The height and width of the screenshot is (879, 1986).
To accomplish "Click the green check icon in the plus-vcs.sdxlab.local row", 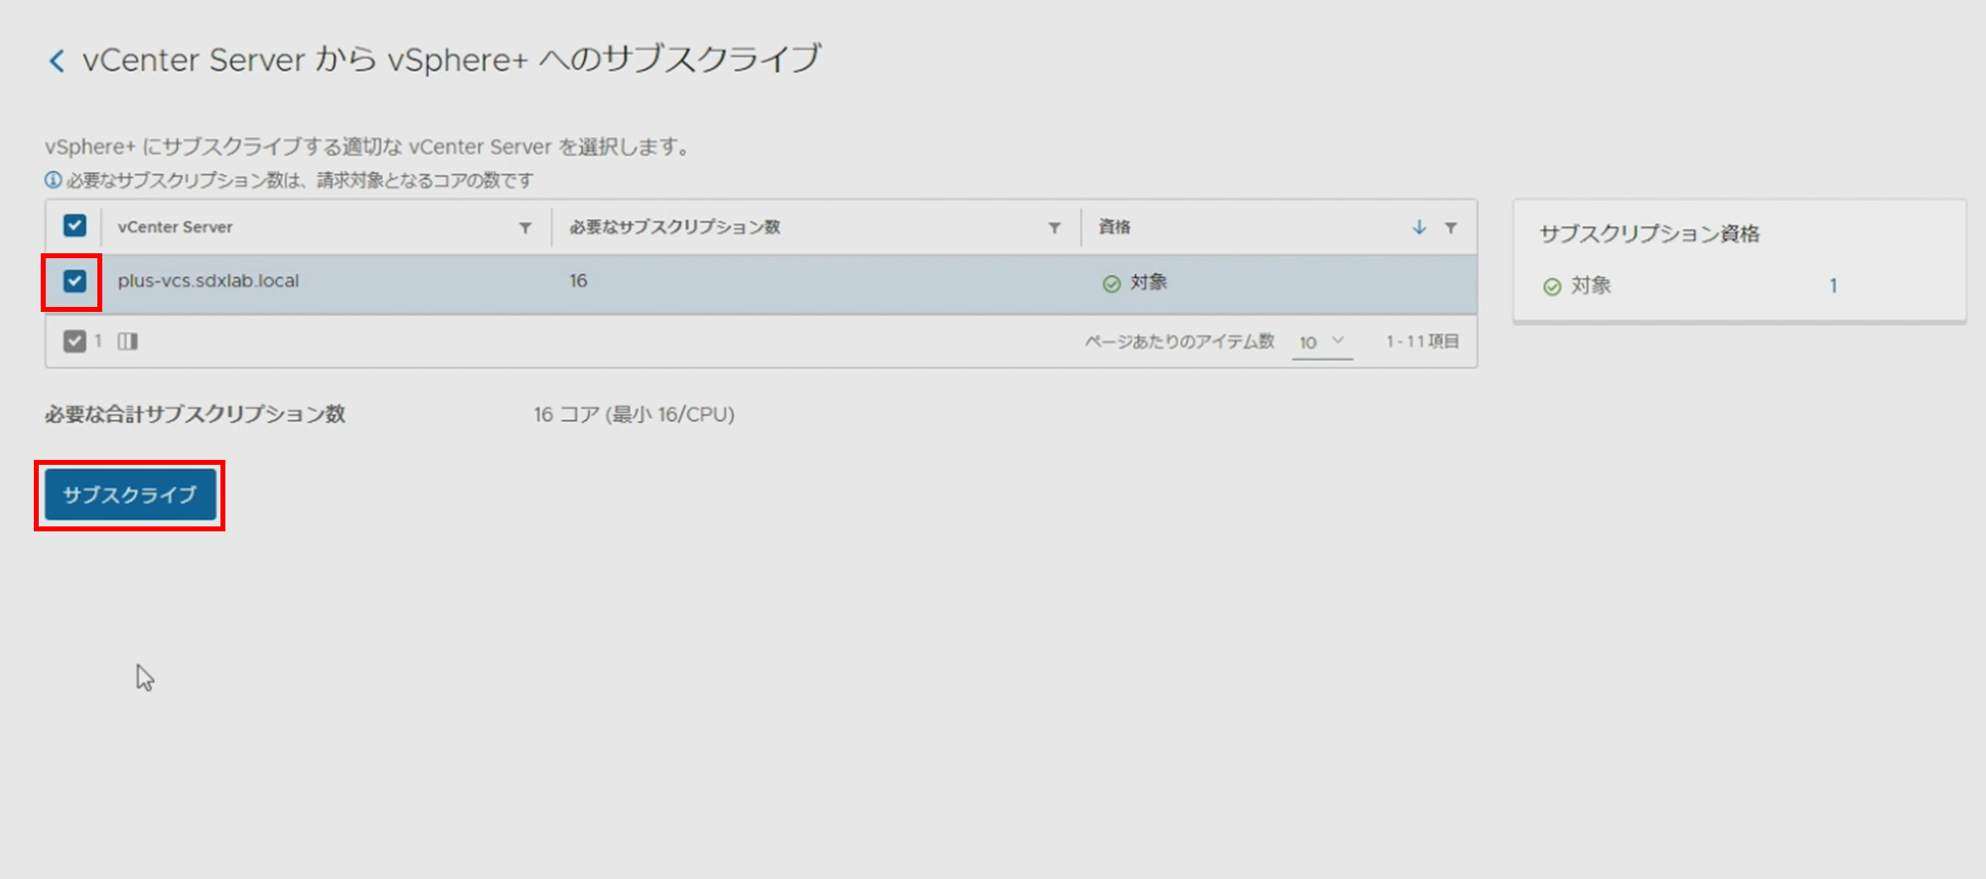I will [x=1111, y=284].
